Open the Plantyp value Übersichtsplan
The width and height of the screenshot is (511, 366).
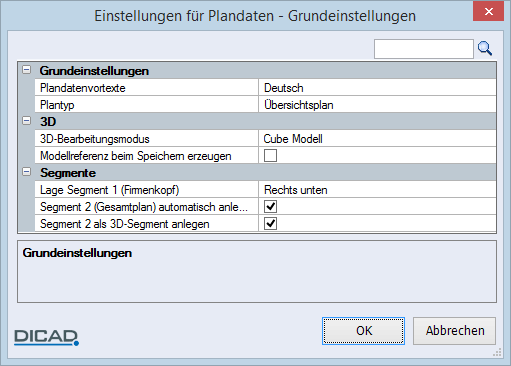point(377,105)
